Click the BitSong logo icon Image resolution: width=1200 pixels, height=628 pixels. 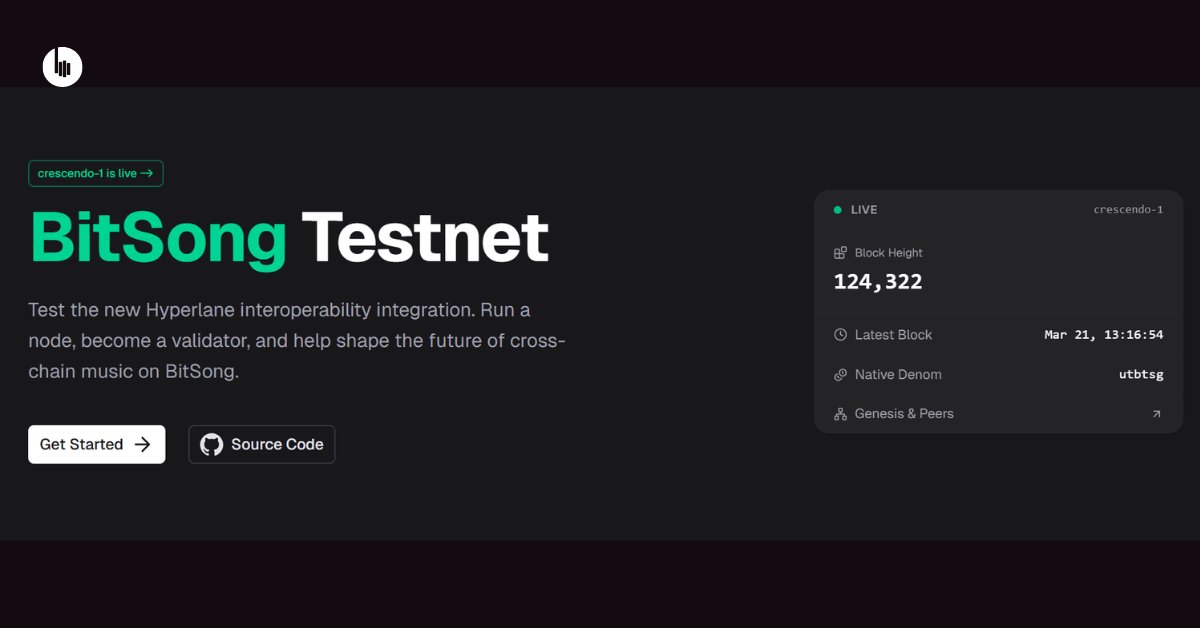[x=63, y=67]
